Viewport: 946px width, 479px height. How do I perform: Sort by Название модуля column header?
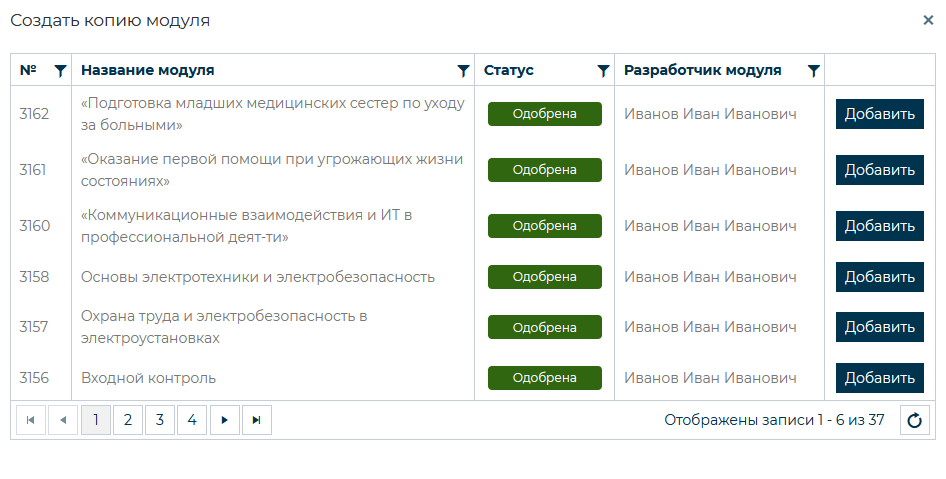coord(148,70)
